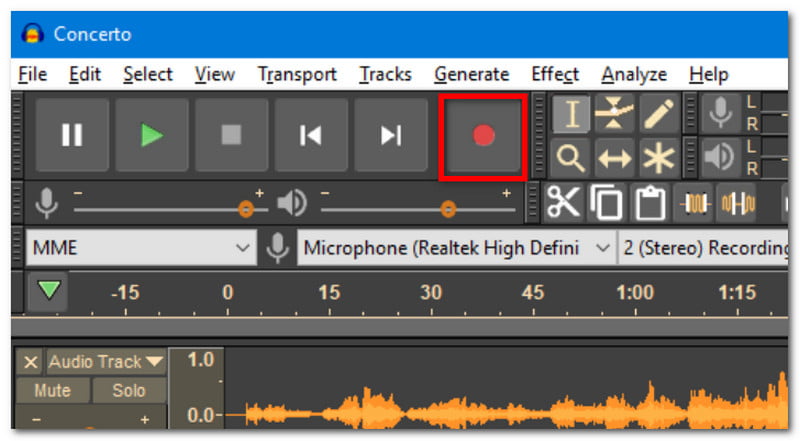Viewport: 800px width, 441px height.
Task: Click the green timeline playhead triangle button
Action: [49, 291]
